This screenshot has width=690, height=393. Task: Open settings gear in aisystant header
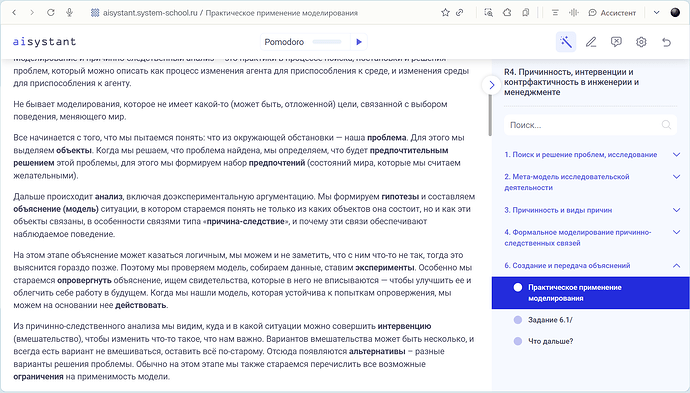[641, 42]
